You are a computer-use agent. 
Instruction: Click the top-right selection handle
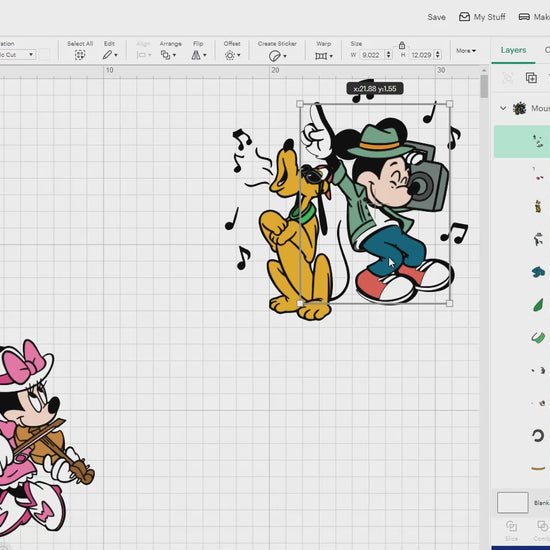[449, 104]
